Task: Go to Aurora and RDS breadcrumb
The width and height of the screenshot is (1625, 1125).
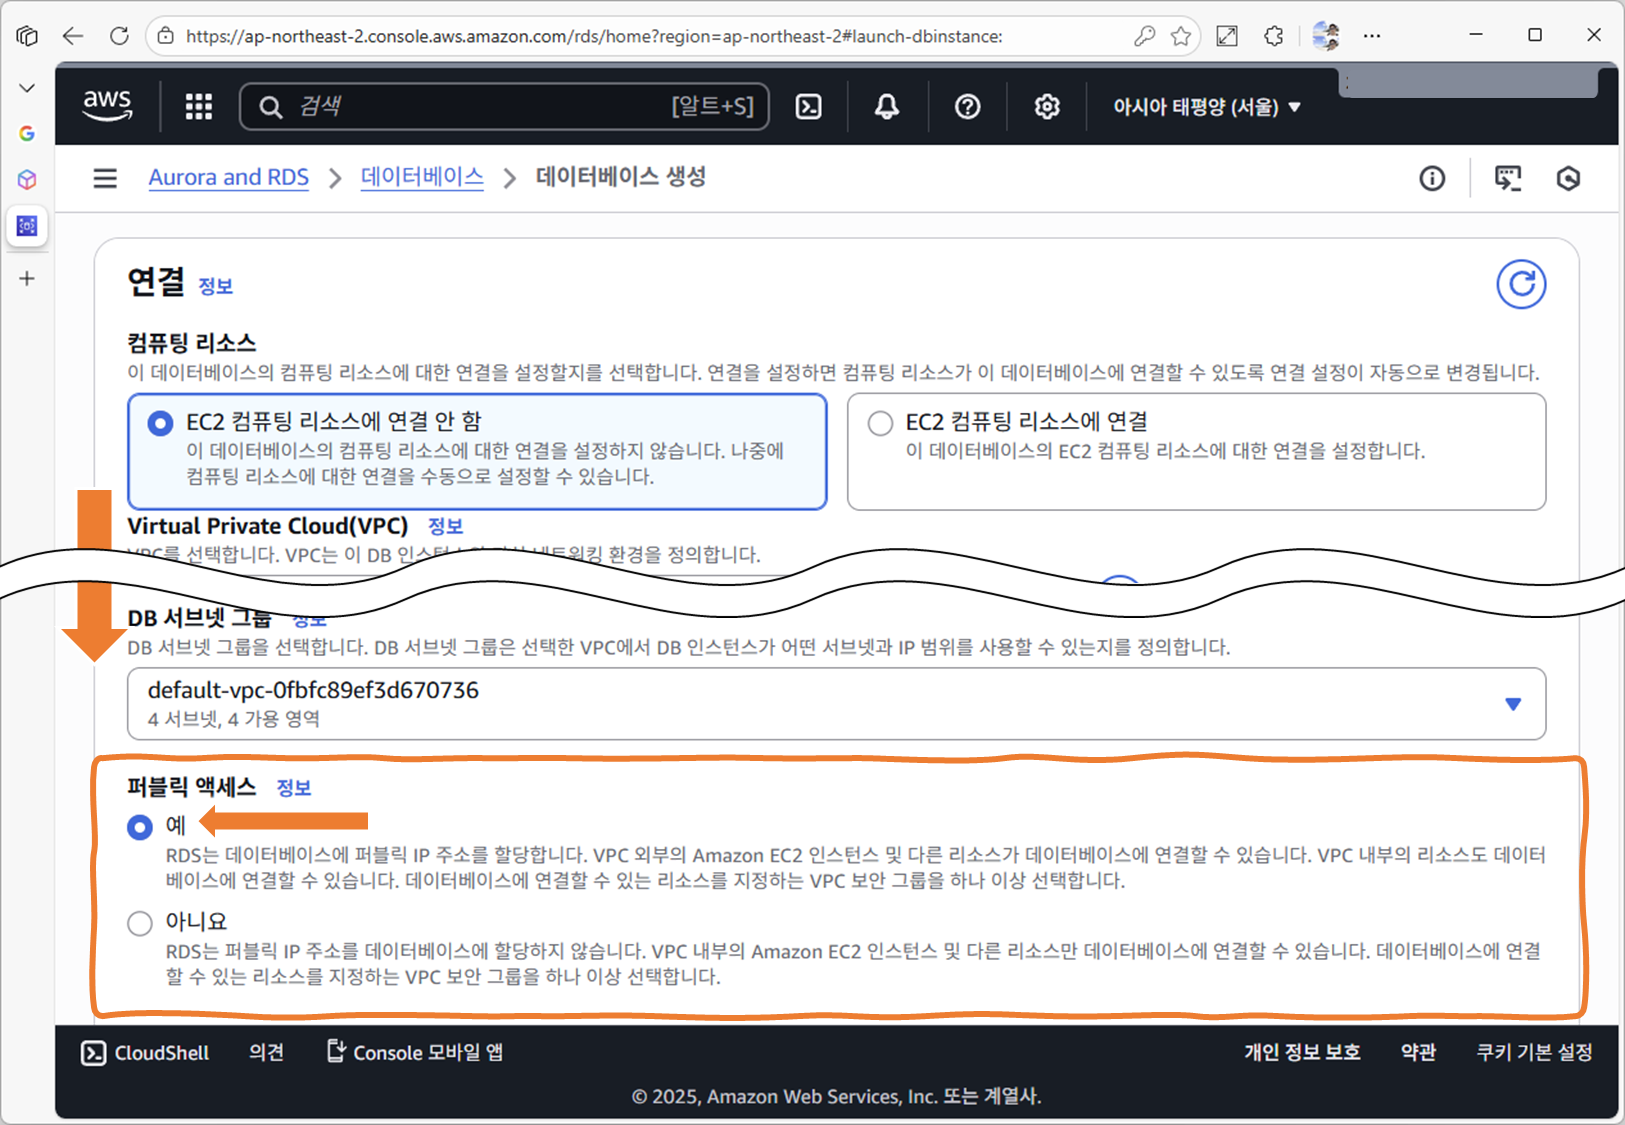Action: tap(229, 177)
